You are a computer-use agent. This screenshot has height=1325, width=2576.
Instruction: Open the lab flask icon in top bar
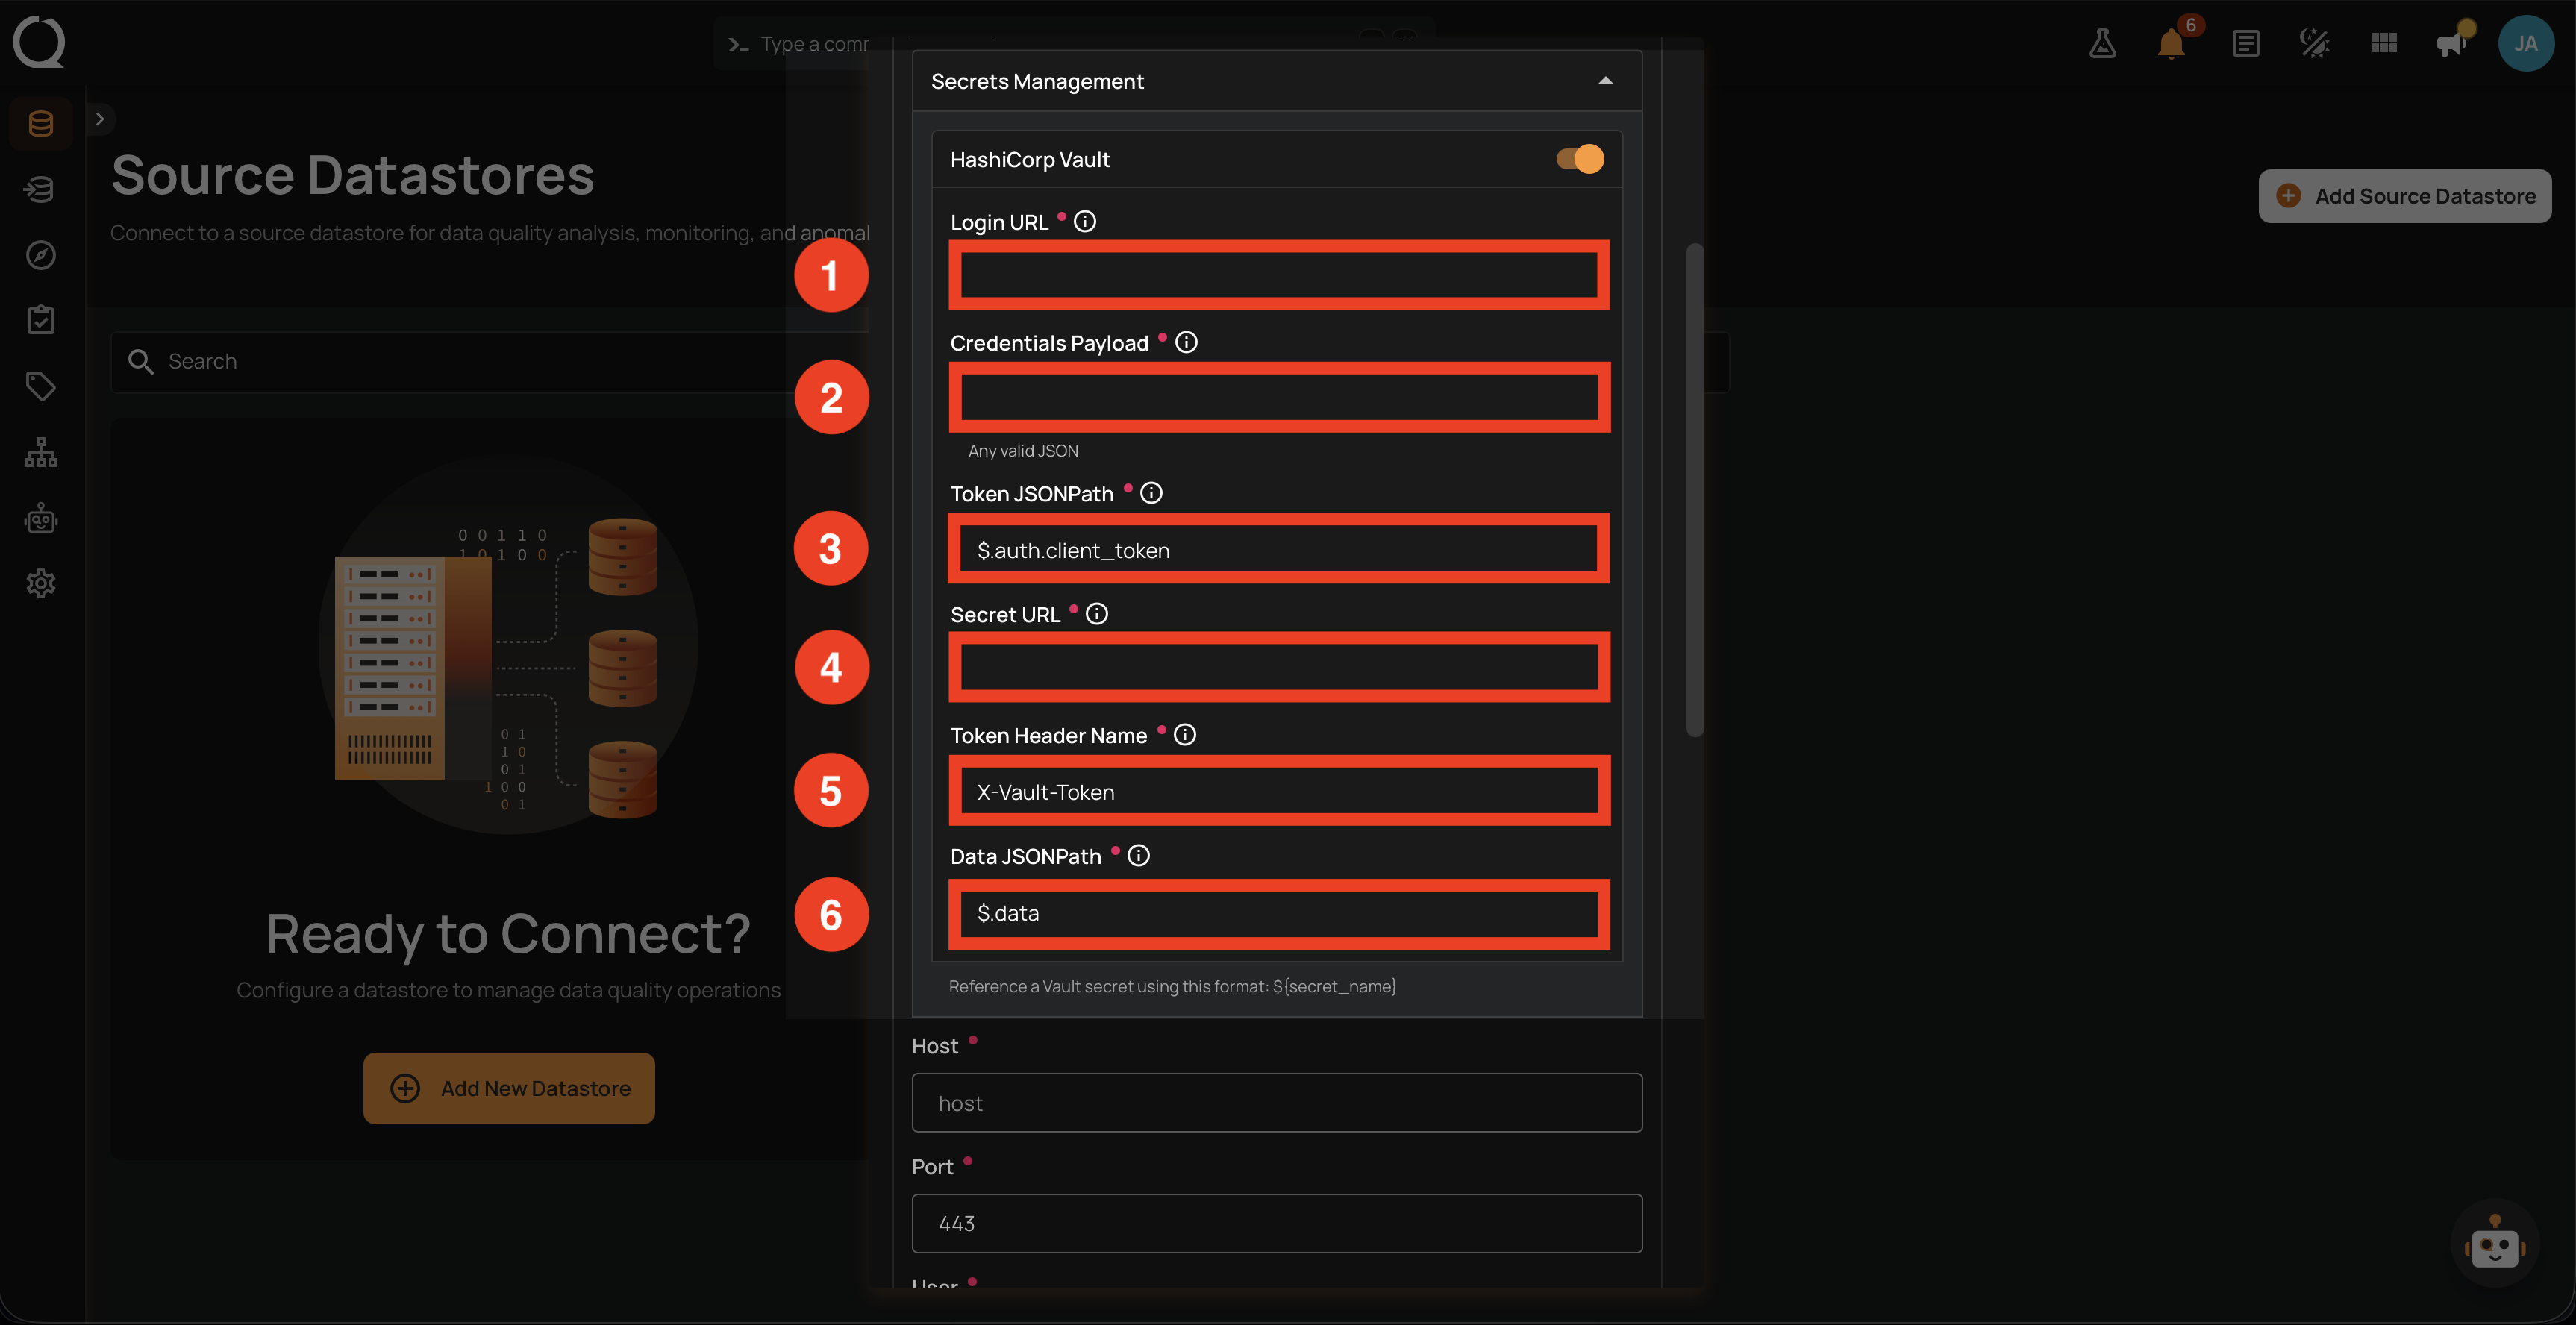(x=2102, y=43)
